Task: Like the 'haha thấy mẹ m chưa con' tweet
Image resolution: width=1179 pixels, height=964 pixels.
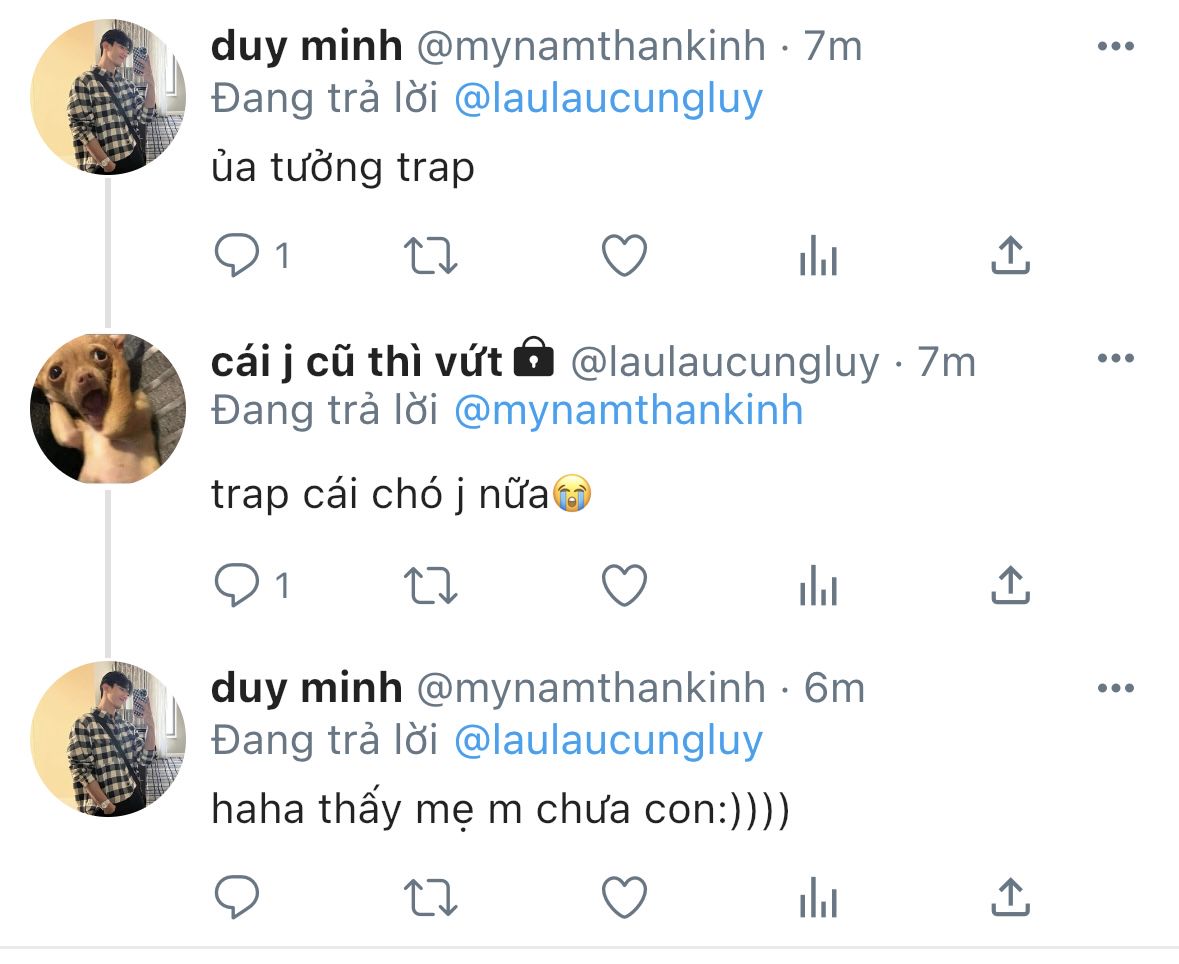Action: click(x=624, y=897)
